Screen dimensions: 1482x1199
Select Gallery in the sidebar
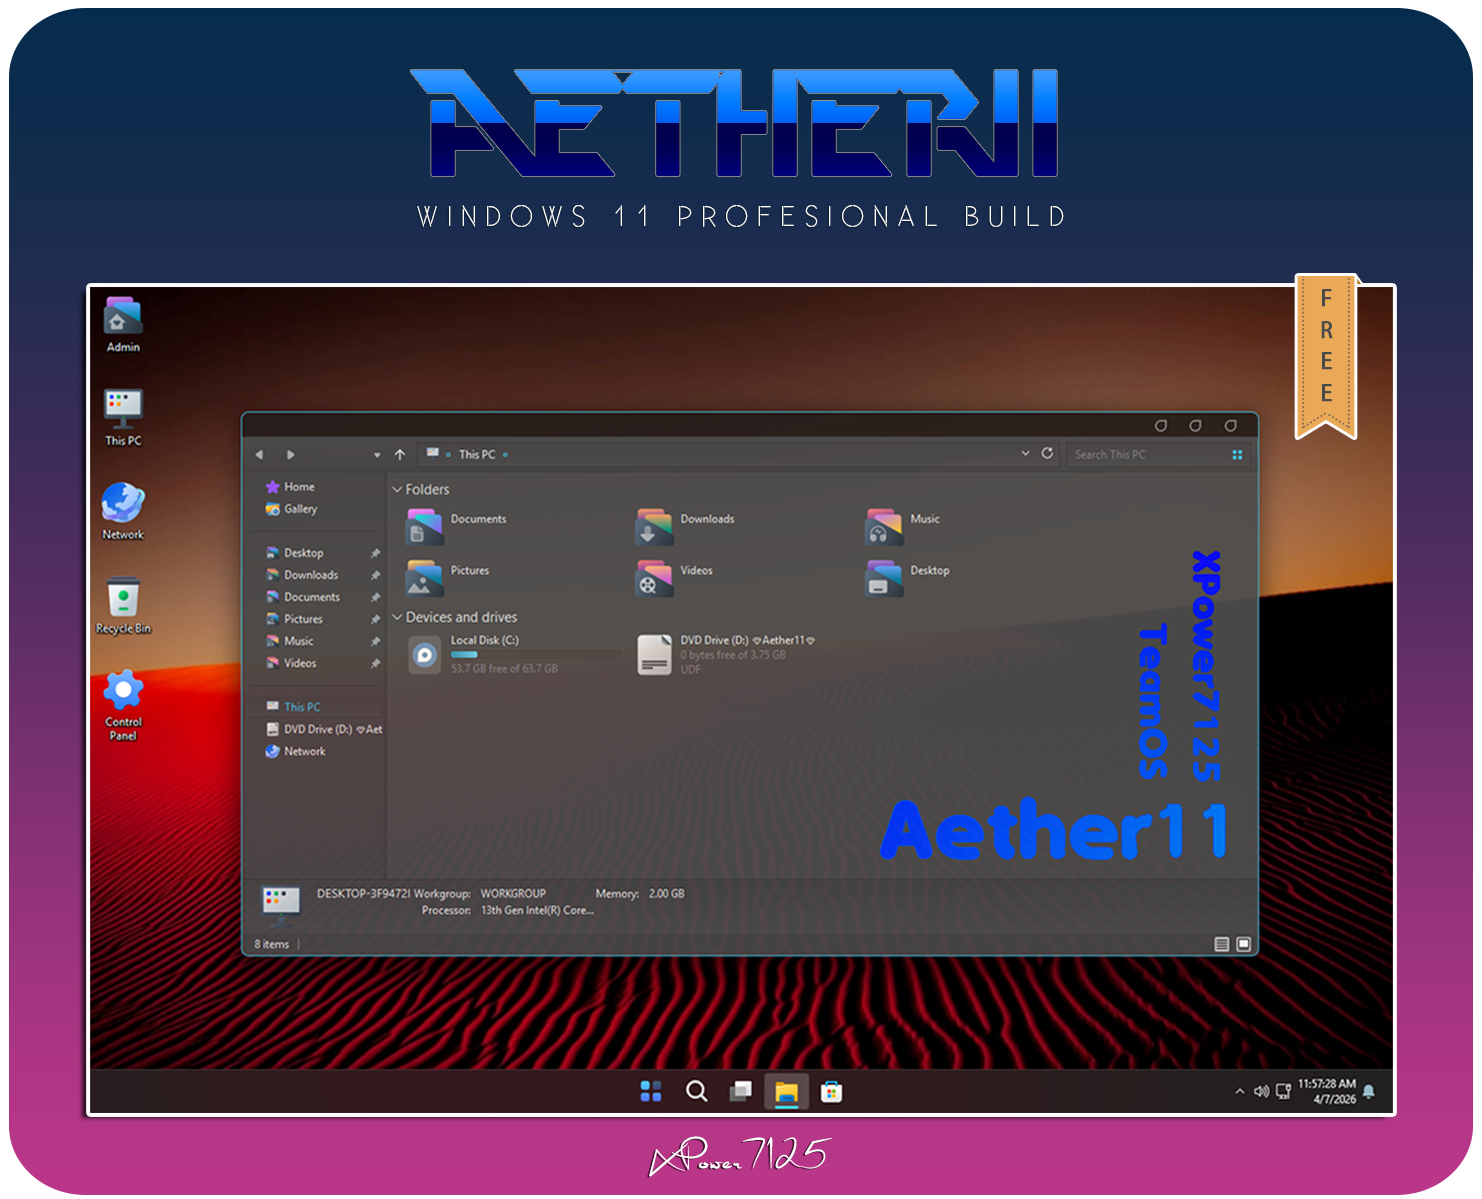299,509
